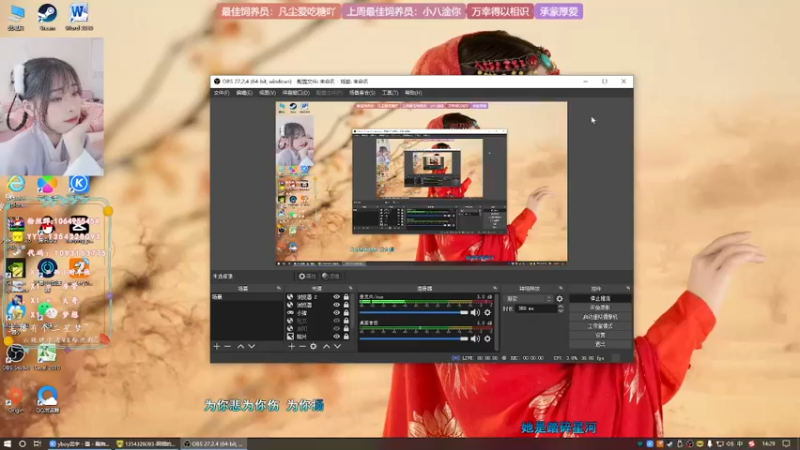
Task: Open the 编辑(E) menu in OBS
Action: pos(244,93)
